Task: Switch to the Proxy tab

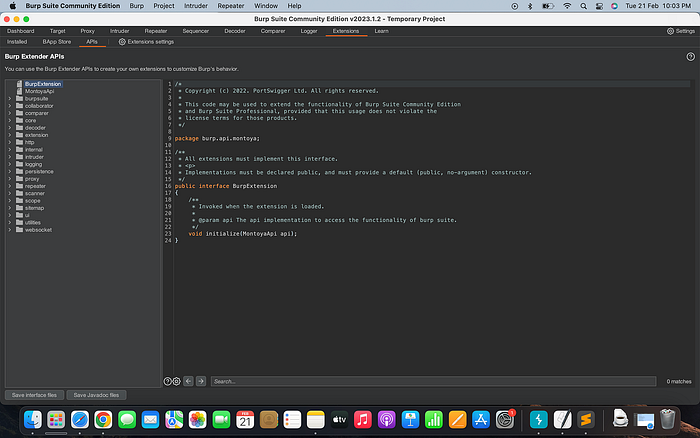Action: point(88,31)
